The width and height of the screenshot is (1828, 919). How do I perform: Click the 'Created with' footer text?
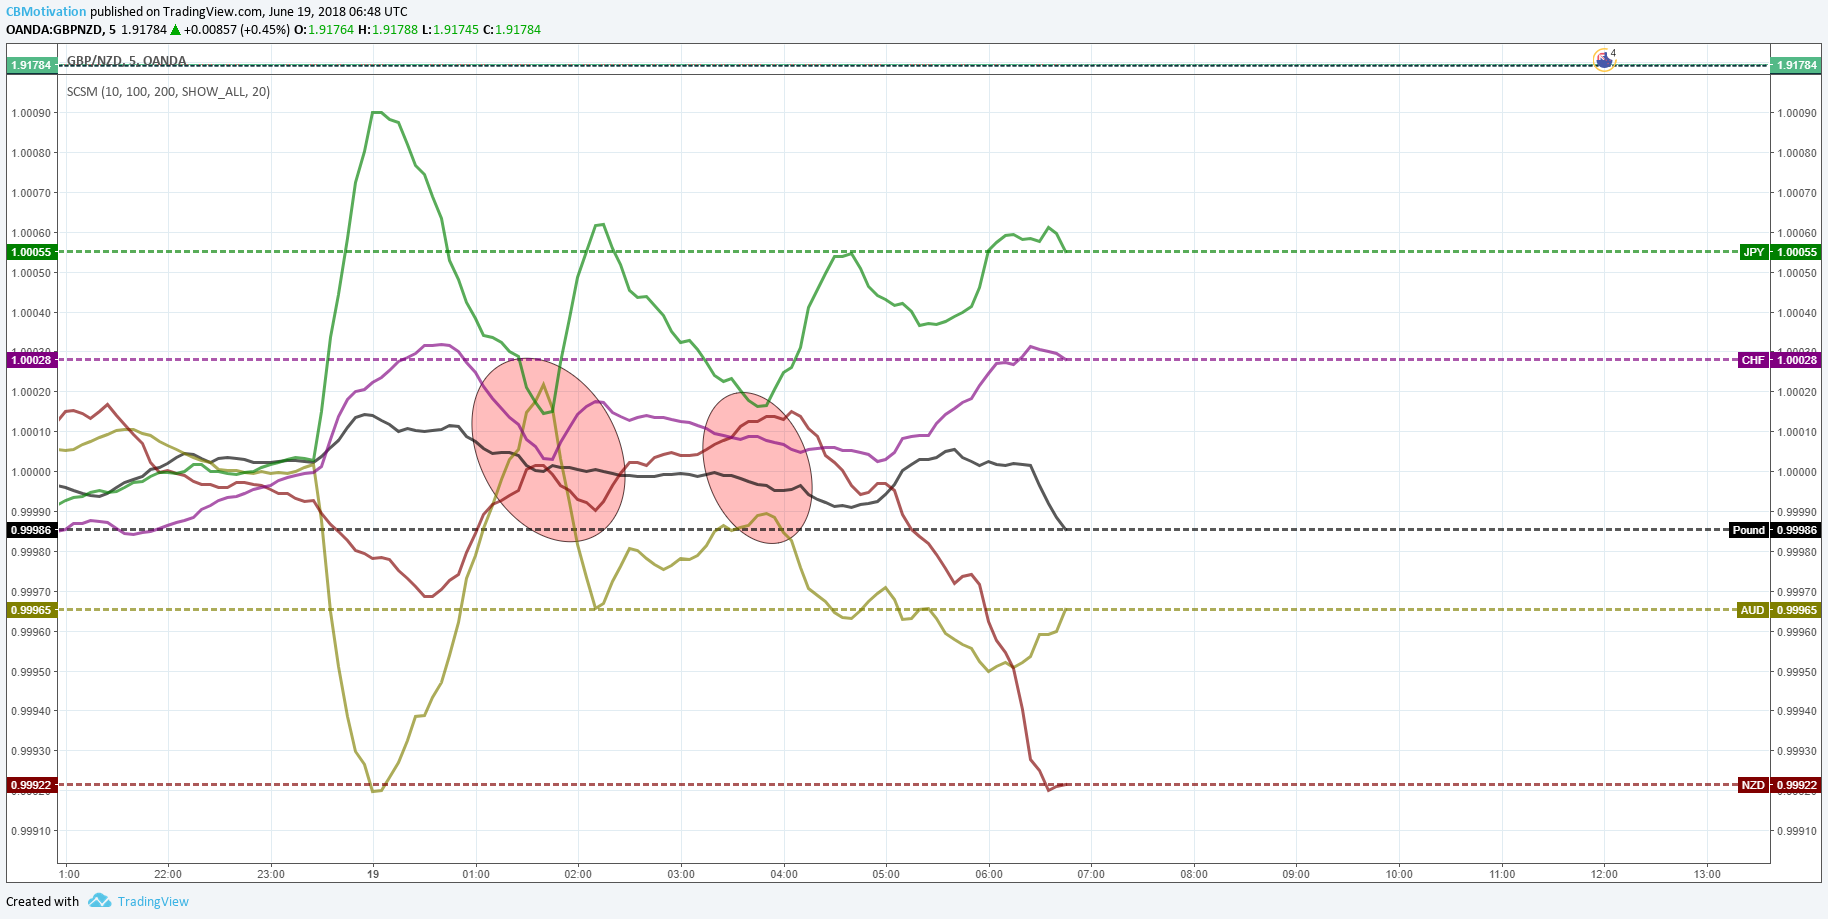pyautogui.click(x=42, y=901)
